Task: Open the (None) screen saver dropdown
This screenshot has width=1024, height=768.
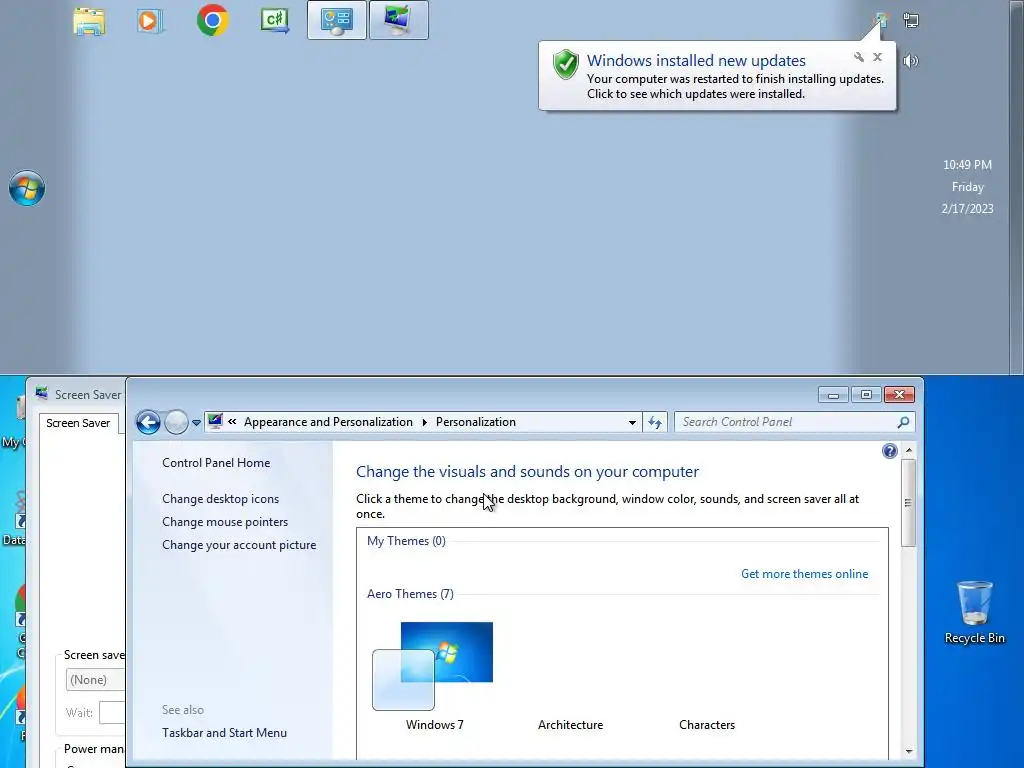Action: coord(95,680)
